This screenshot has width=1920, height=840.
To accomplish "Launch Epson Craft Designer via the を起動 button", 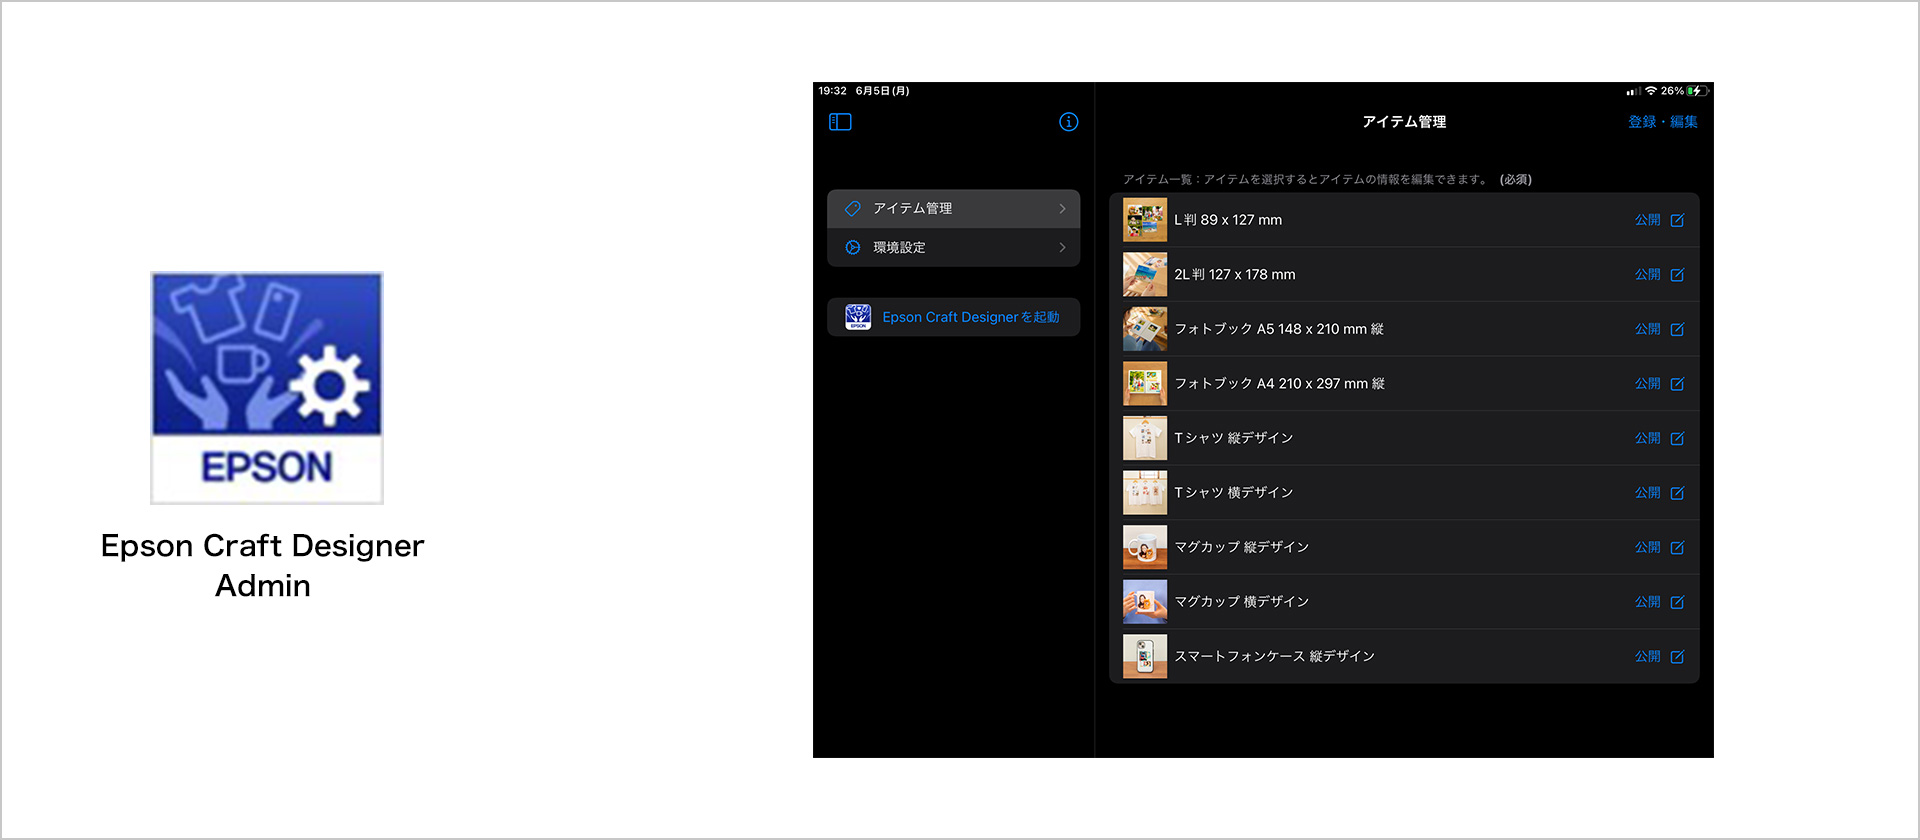I will click(x=953, y=317).
